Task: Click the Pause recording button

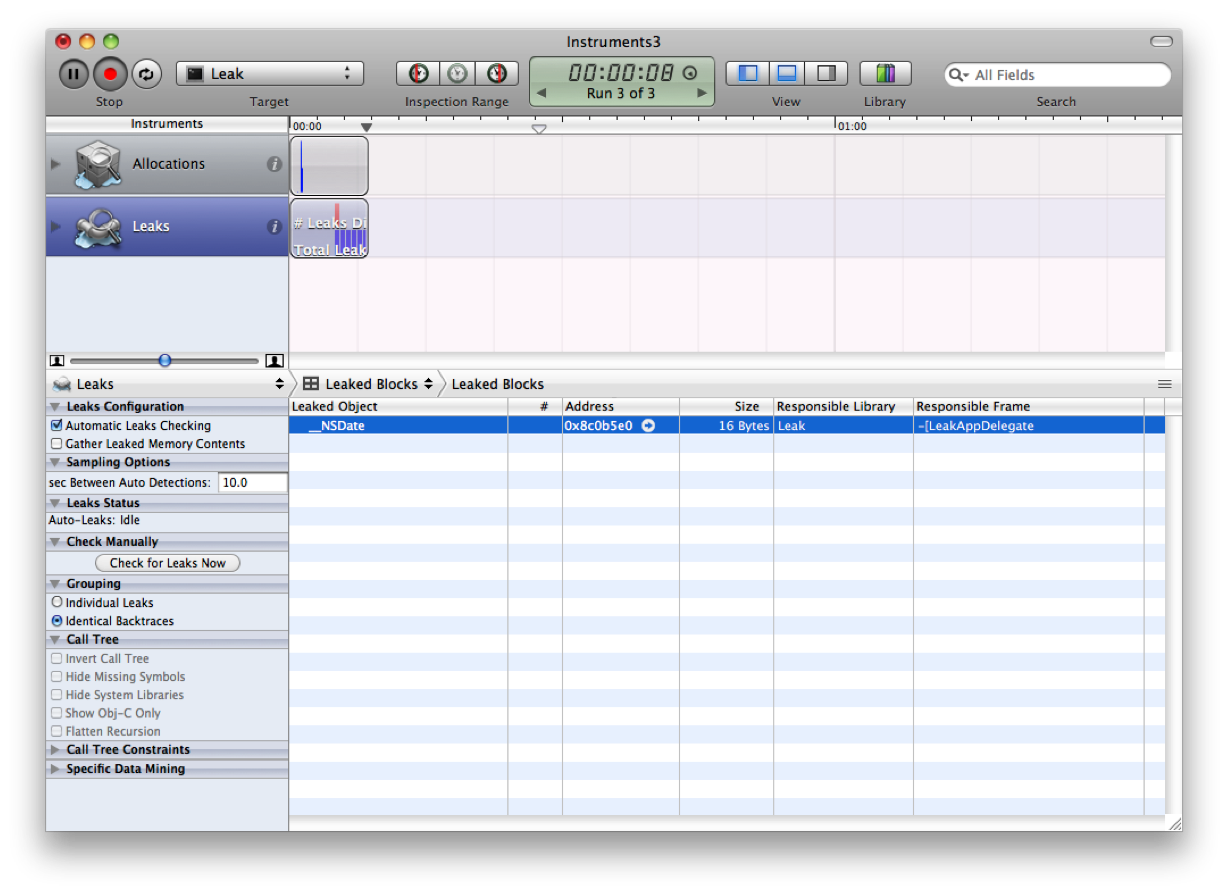Action: pos(73,74)
